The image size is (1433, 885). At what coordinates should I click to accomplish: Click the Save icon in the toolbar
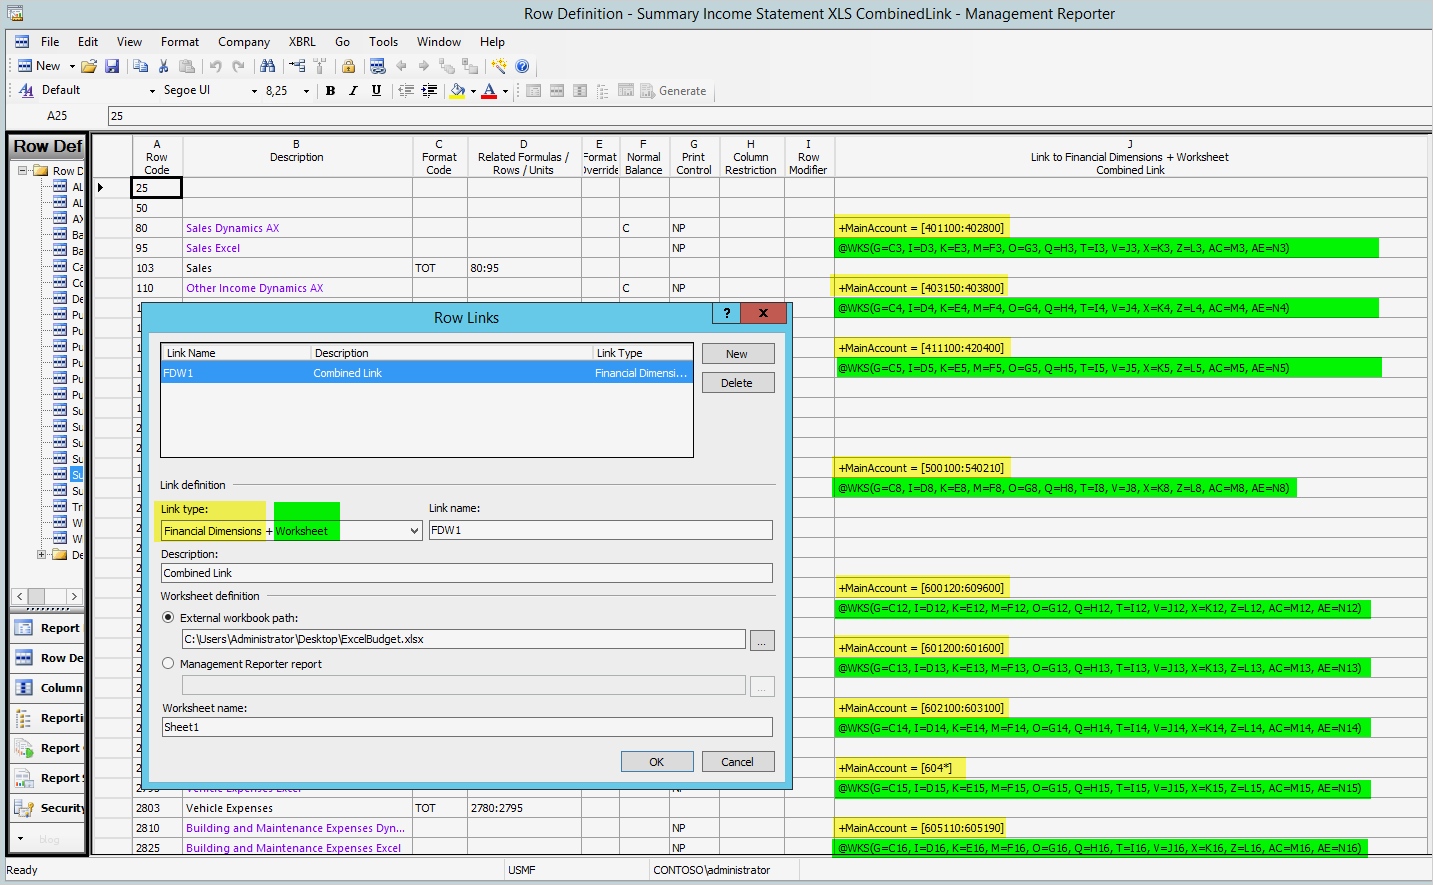pos(112,66)
